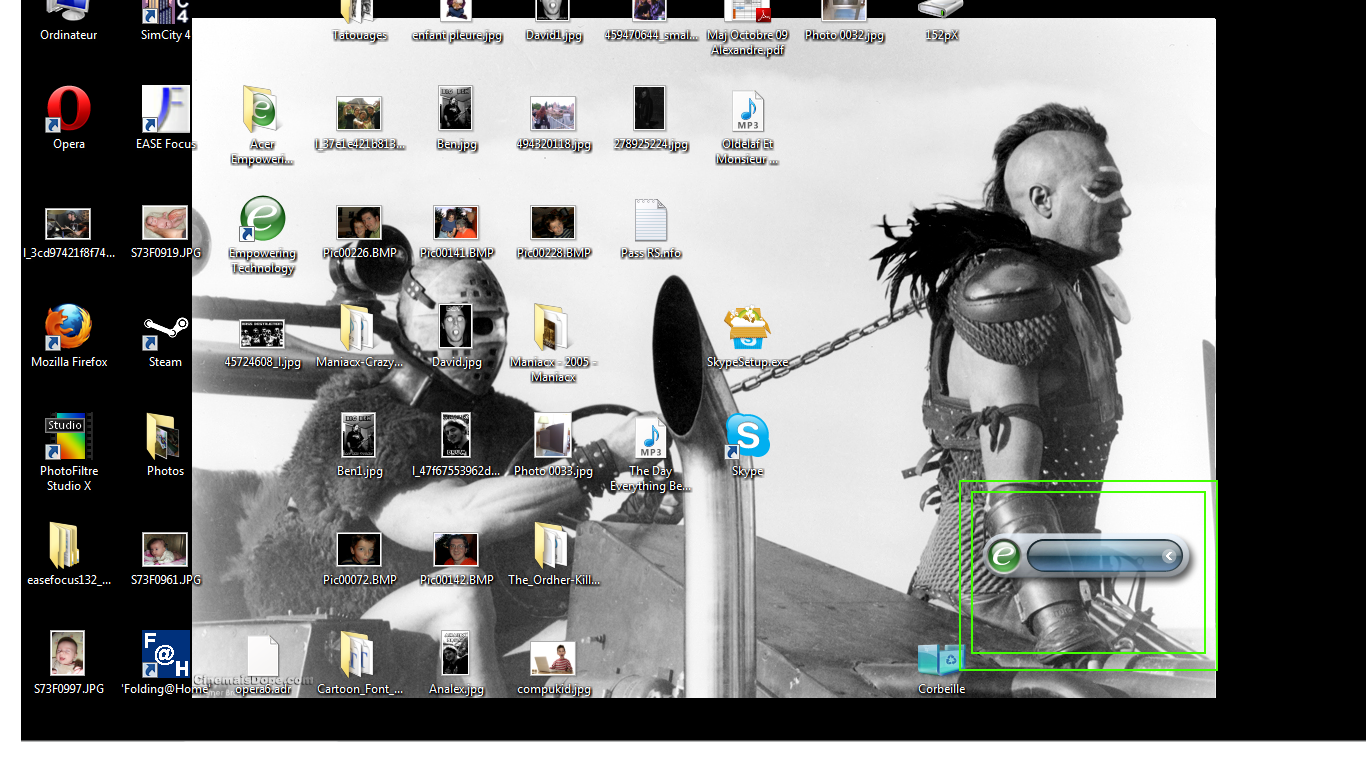The height and width of the screenshot is (768, 1366).
Task: Select the compukid.jpg image thumbnail
Action: pos(553,659)
